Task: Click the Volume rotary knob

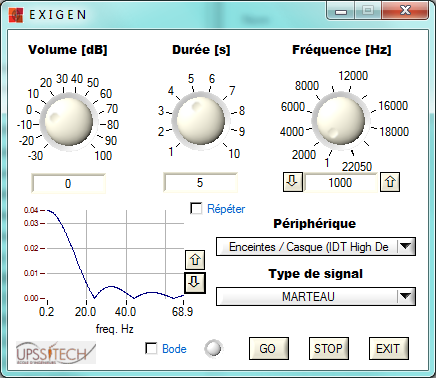Action: 69,121
